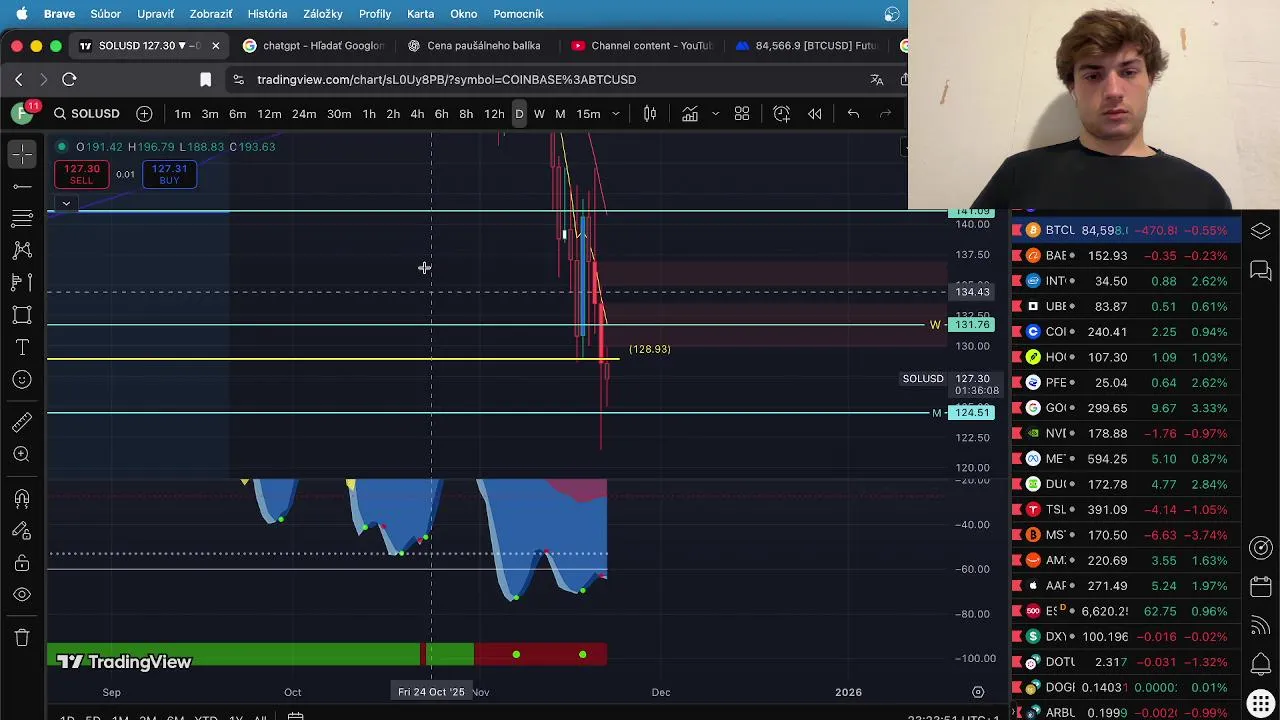Expand the time interval dropdown
The width and height of the screenshot is (1280, 720).
(616, 114)
